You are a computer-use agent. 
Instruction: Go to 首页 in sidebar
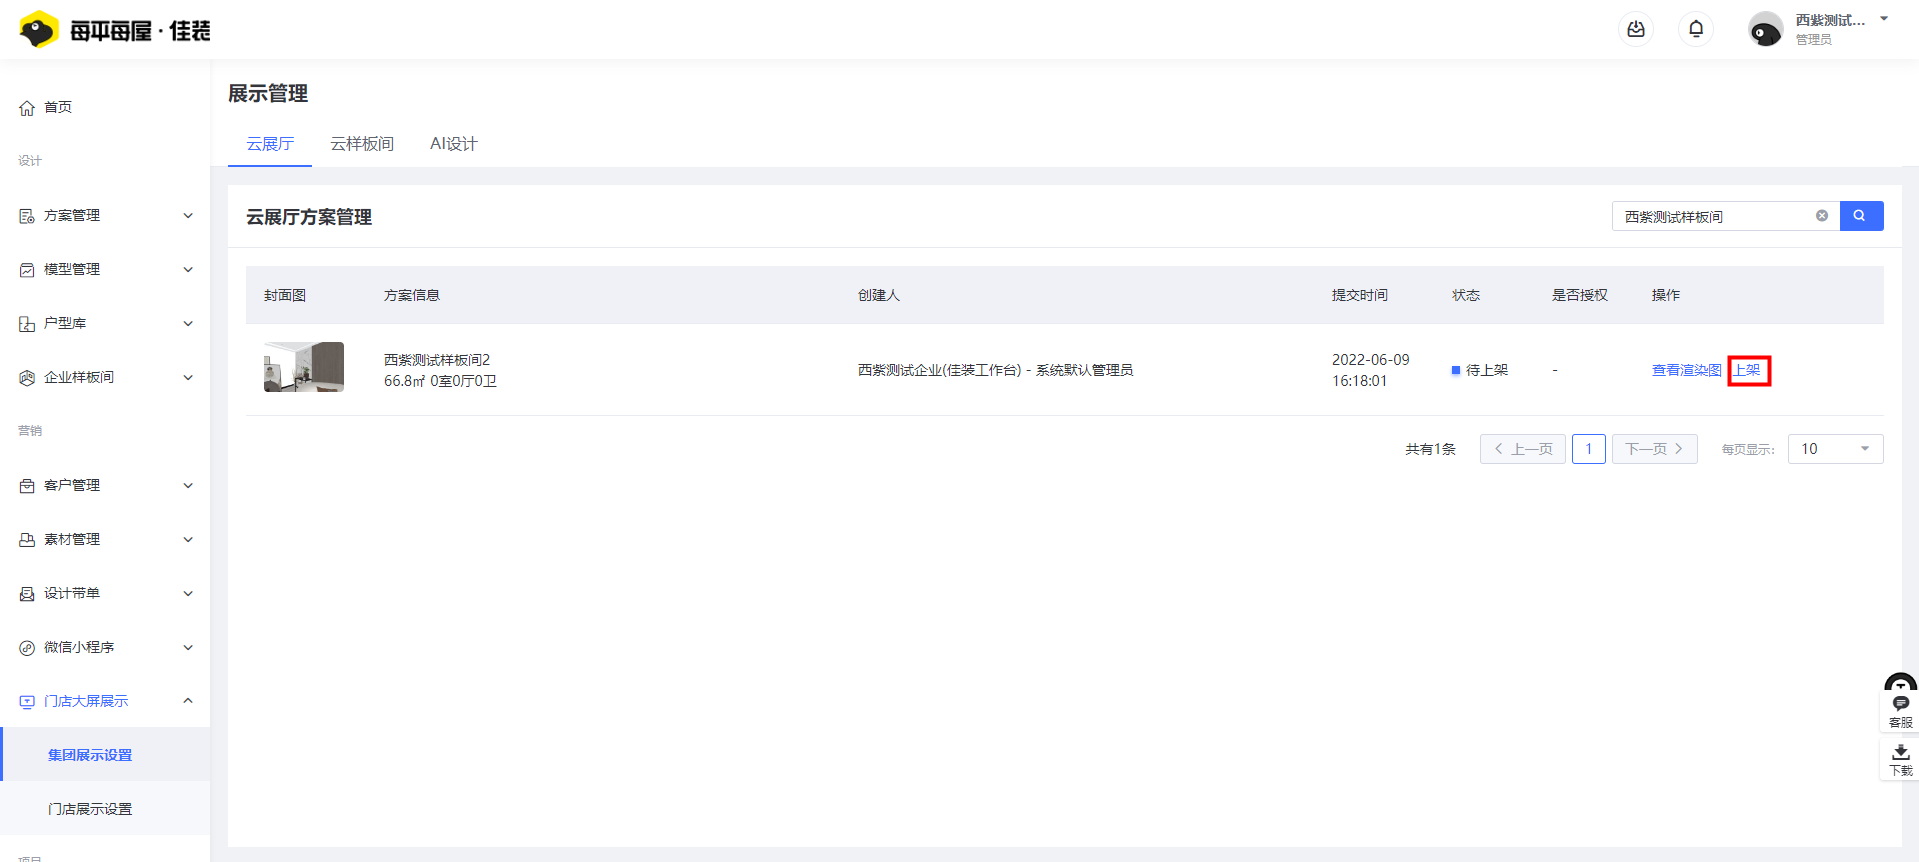tap(58, 107)
